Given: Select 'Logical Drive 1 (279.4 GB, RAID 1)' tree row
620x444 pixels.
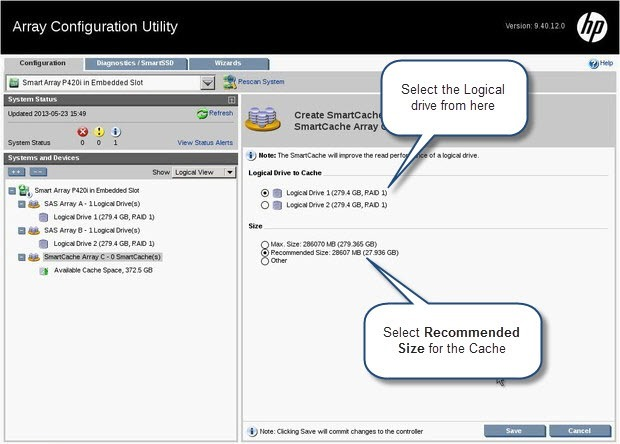Looking at the screenshot, I should 104,217.
